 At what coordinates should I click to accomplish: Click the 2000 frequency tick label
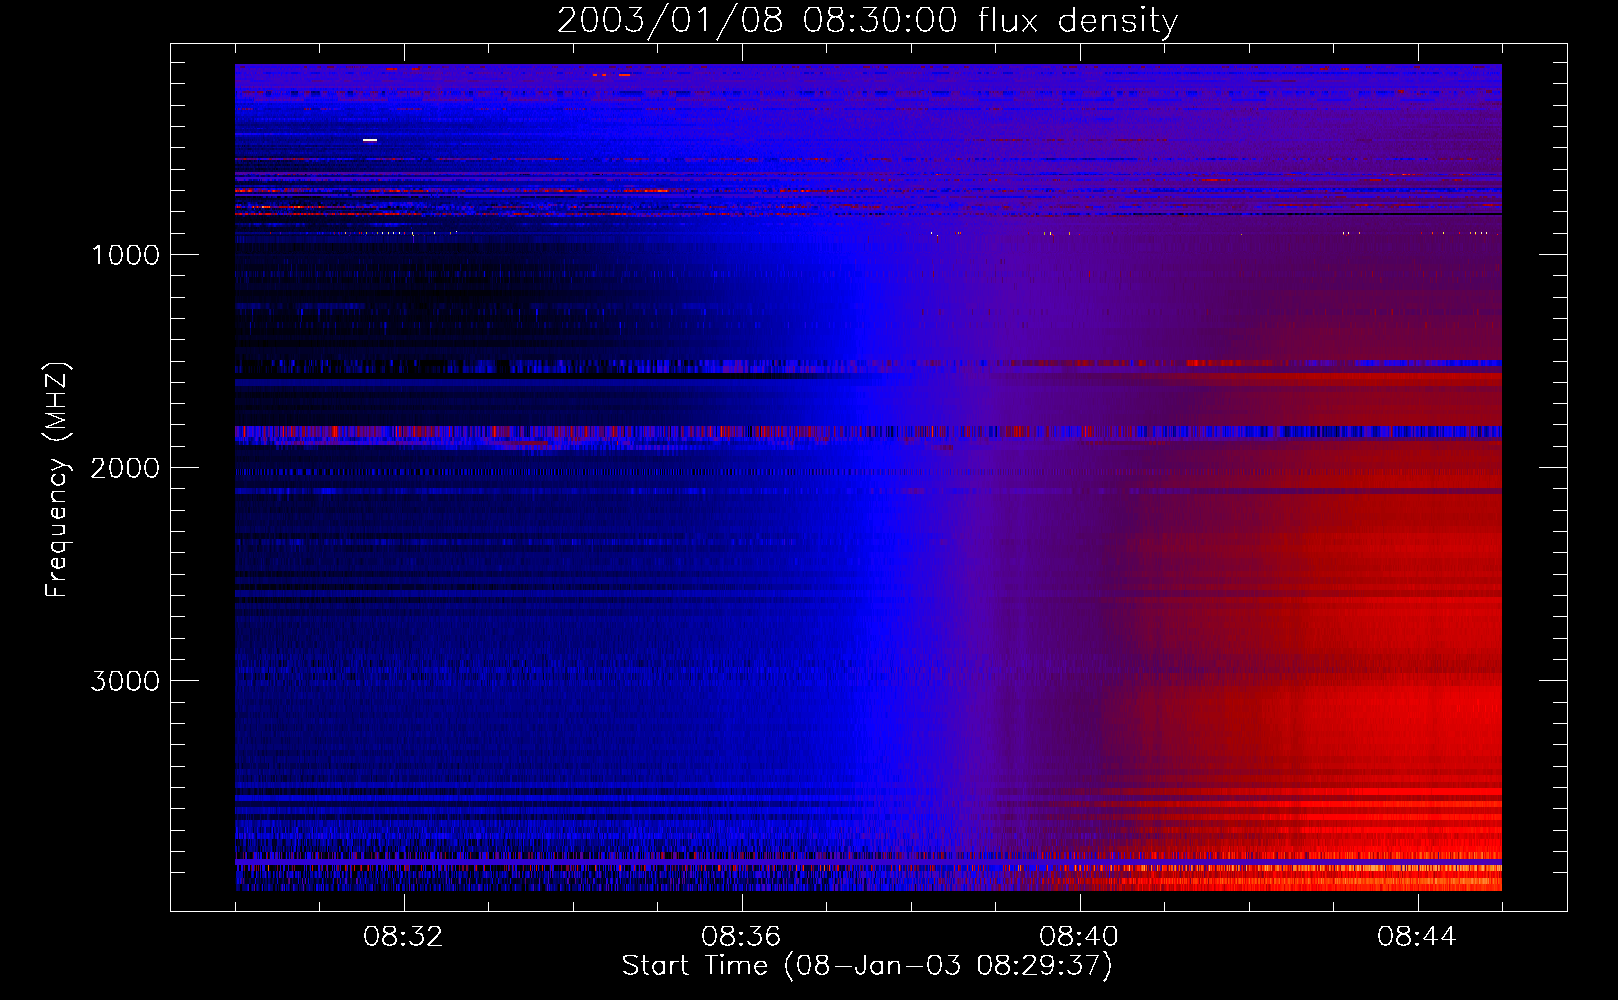click(x=125, y=468)
